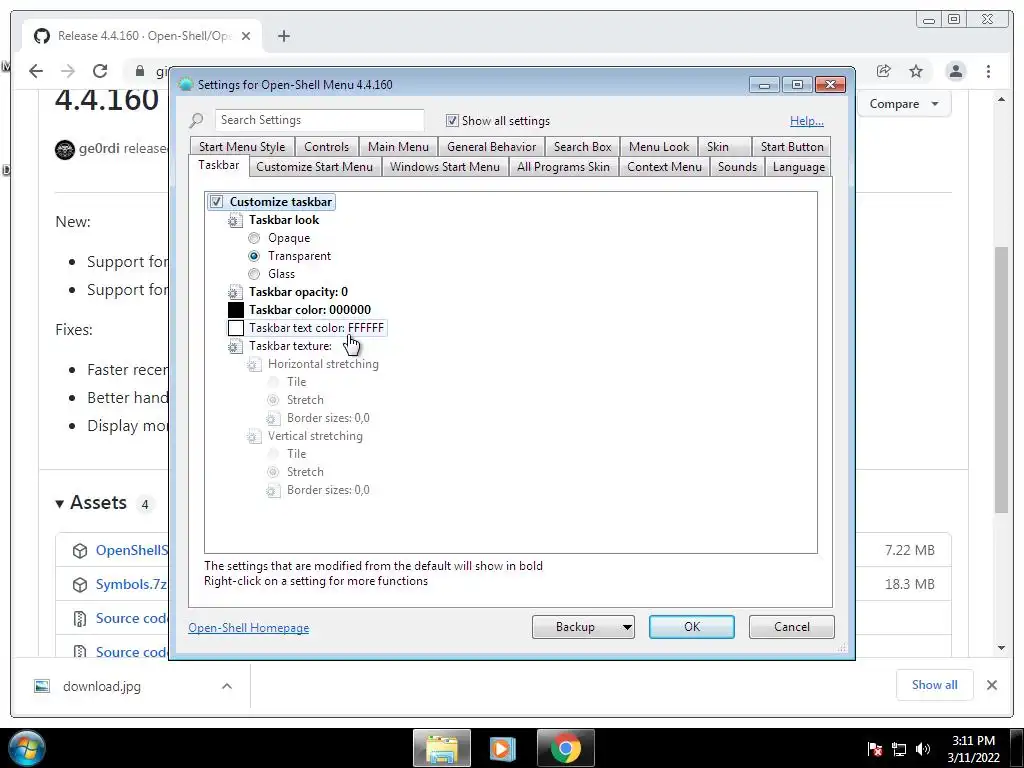Viewport: 1024px width, 768px height.
Task: Click the volume speaker tray icon
Action: (x=923, y=749)
